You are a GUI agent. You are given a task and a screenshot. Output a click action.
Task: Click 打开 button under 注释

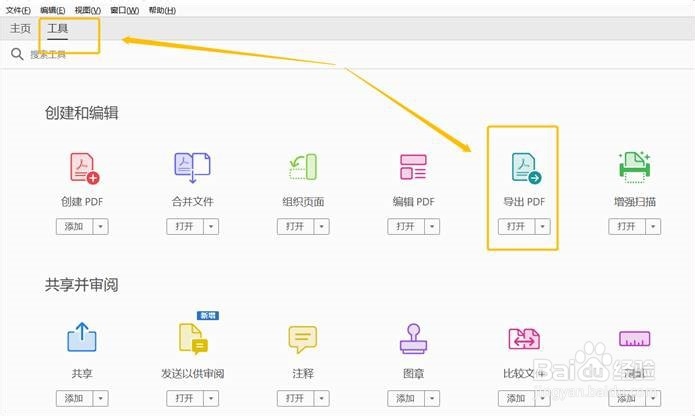click(295, 398)
